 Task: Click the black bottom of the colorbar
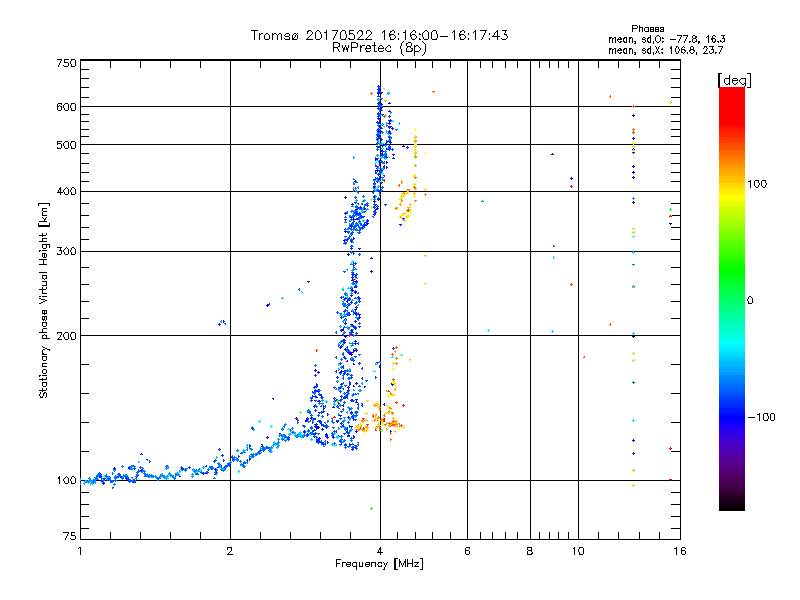click(x=732, y=503)
